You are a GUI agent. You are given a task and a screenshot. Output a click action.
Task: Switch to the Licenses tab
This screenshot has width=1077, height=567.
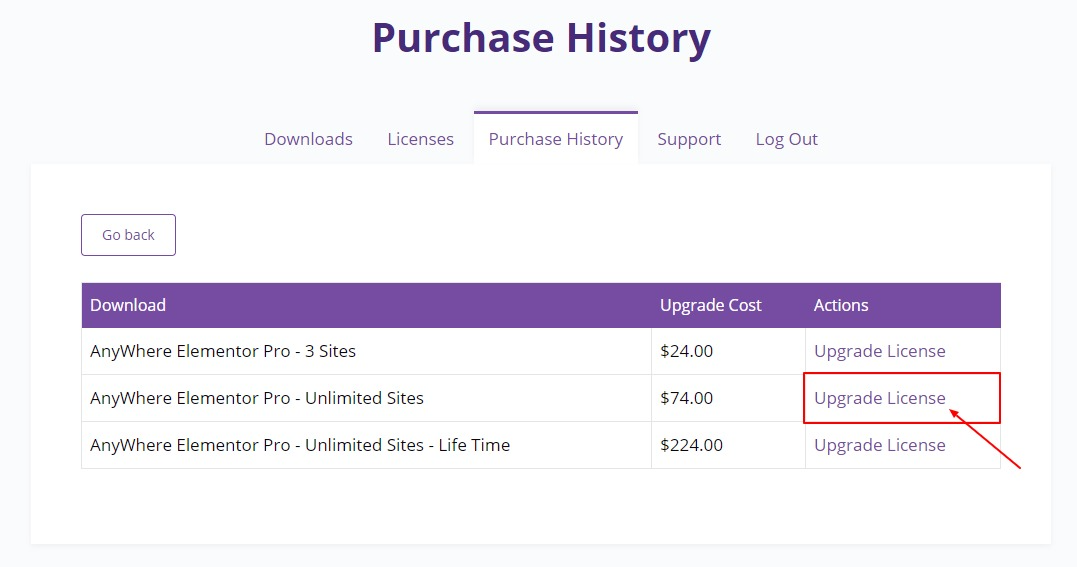pyautogui.click(x=420, y=139)
